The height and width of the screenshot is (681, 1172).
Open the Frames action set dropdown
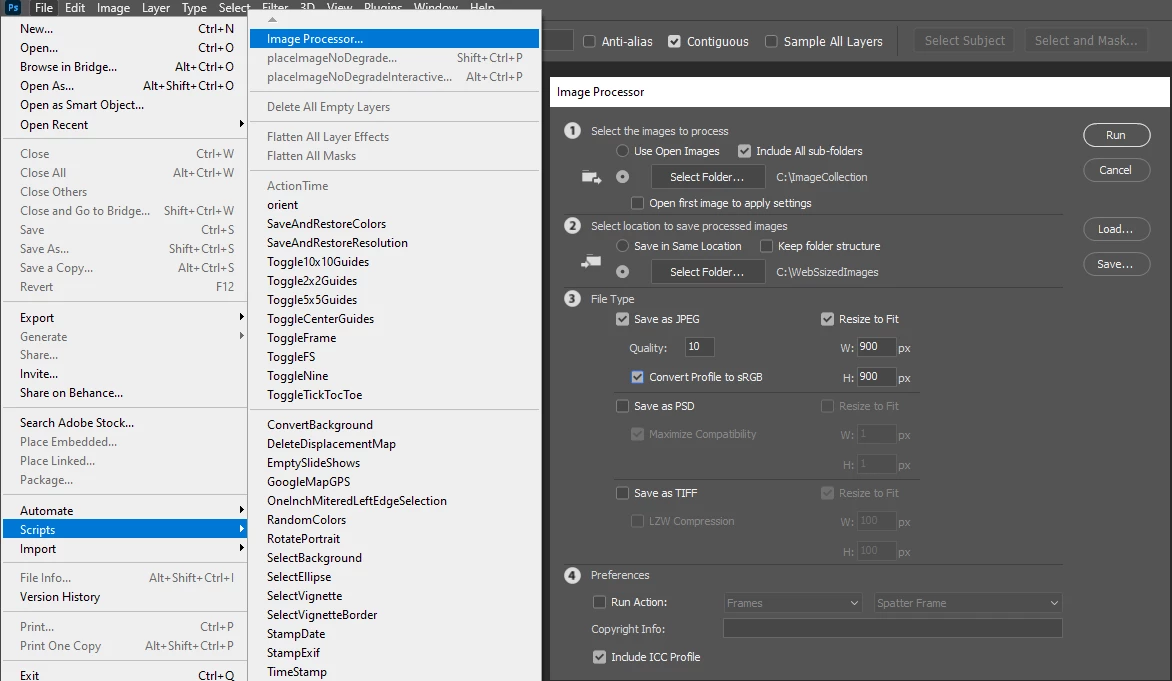[x=793, y=603]
